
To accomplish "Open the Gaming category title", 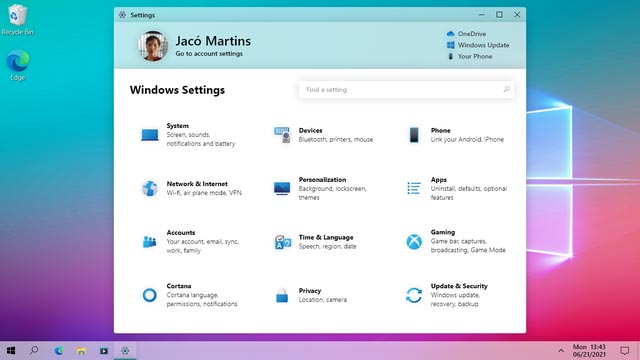I will click(x=443, y=232).
